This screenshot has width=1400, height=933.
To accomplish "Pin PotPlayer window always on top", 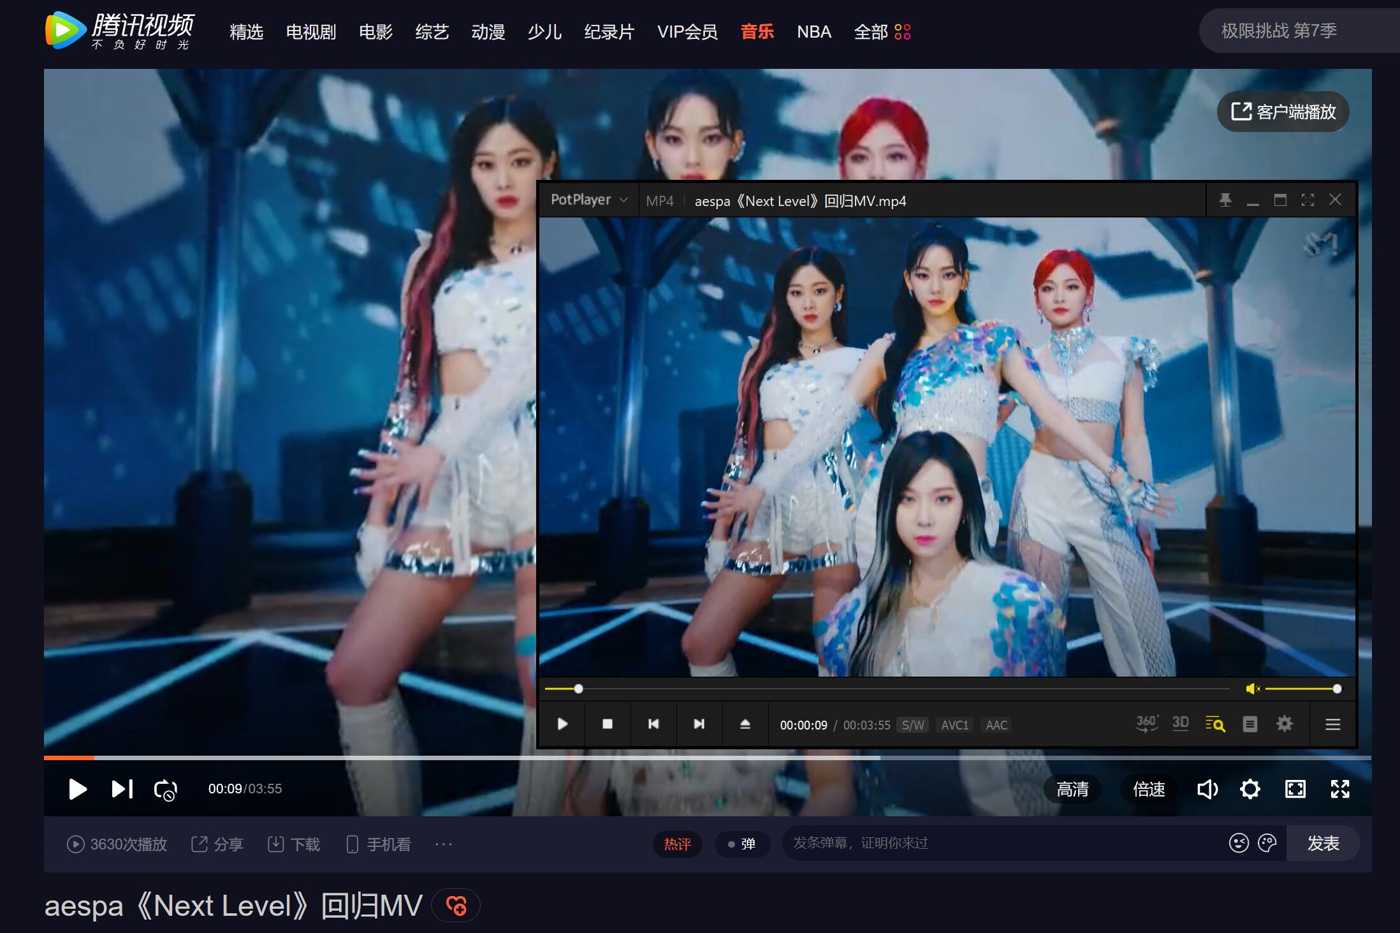I will [x=1225, y=200].
